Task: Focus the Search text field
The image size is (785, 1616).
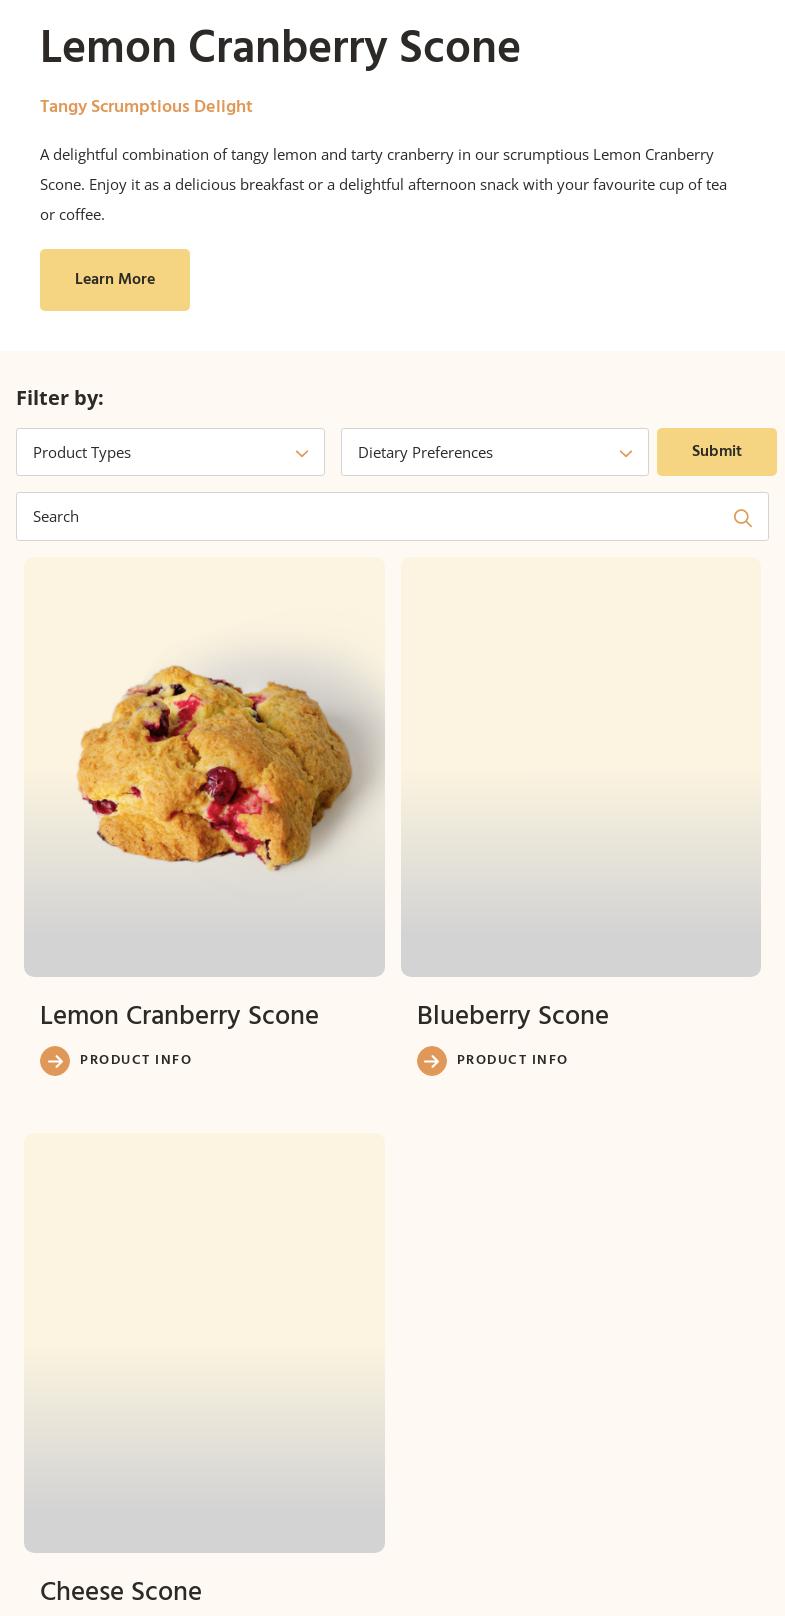Action: (x=370, y=517)
